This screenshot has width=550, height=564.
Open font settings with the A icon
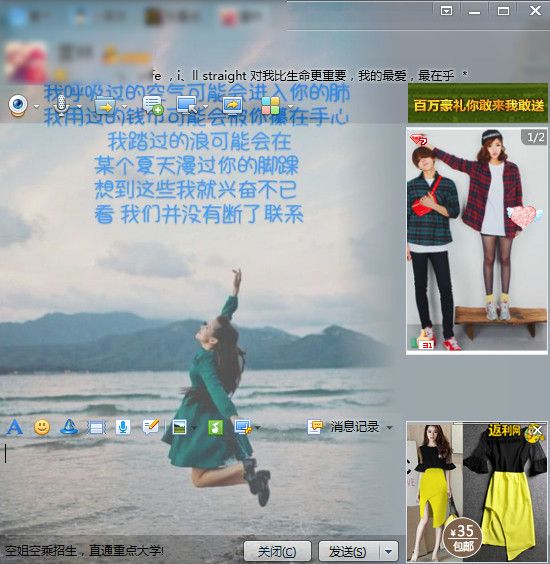14,427
